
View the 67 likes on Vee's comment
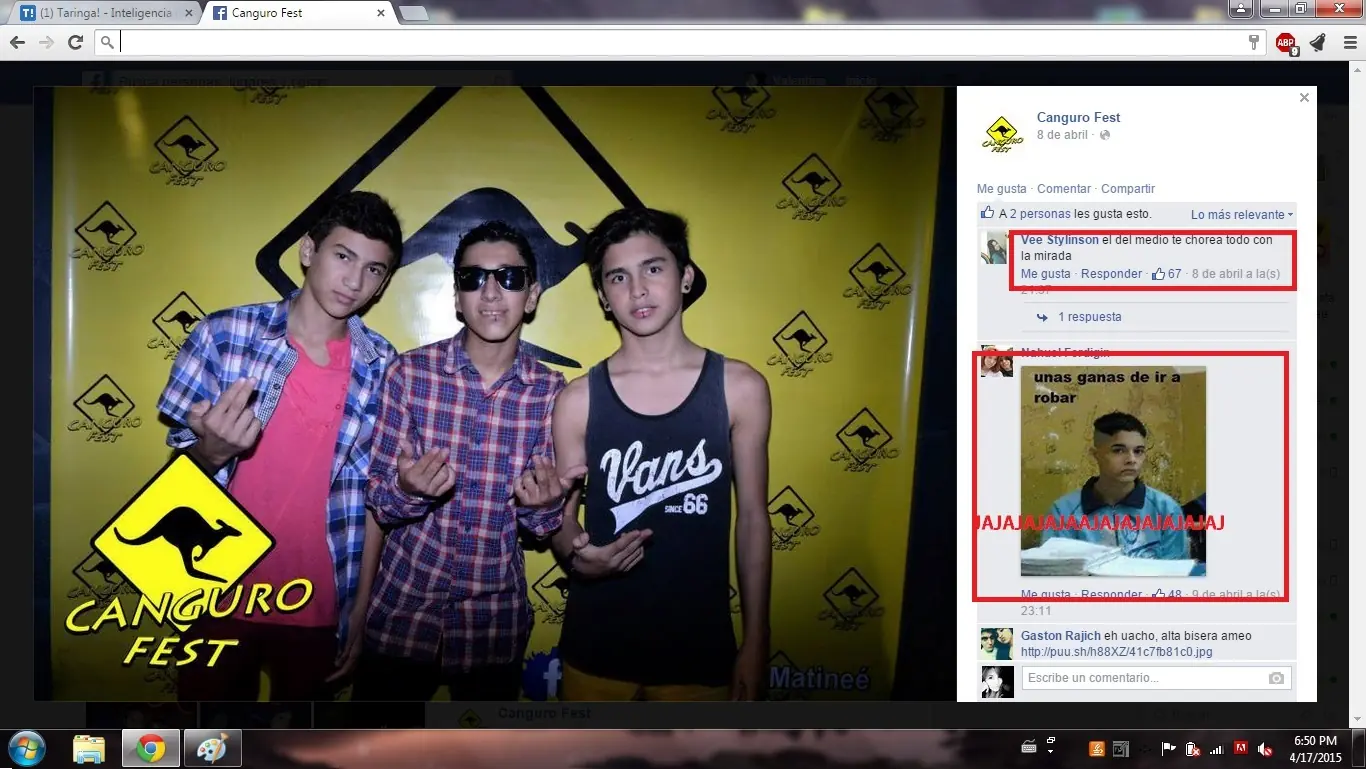(1167, 274)
